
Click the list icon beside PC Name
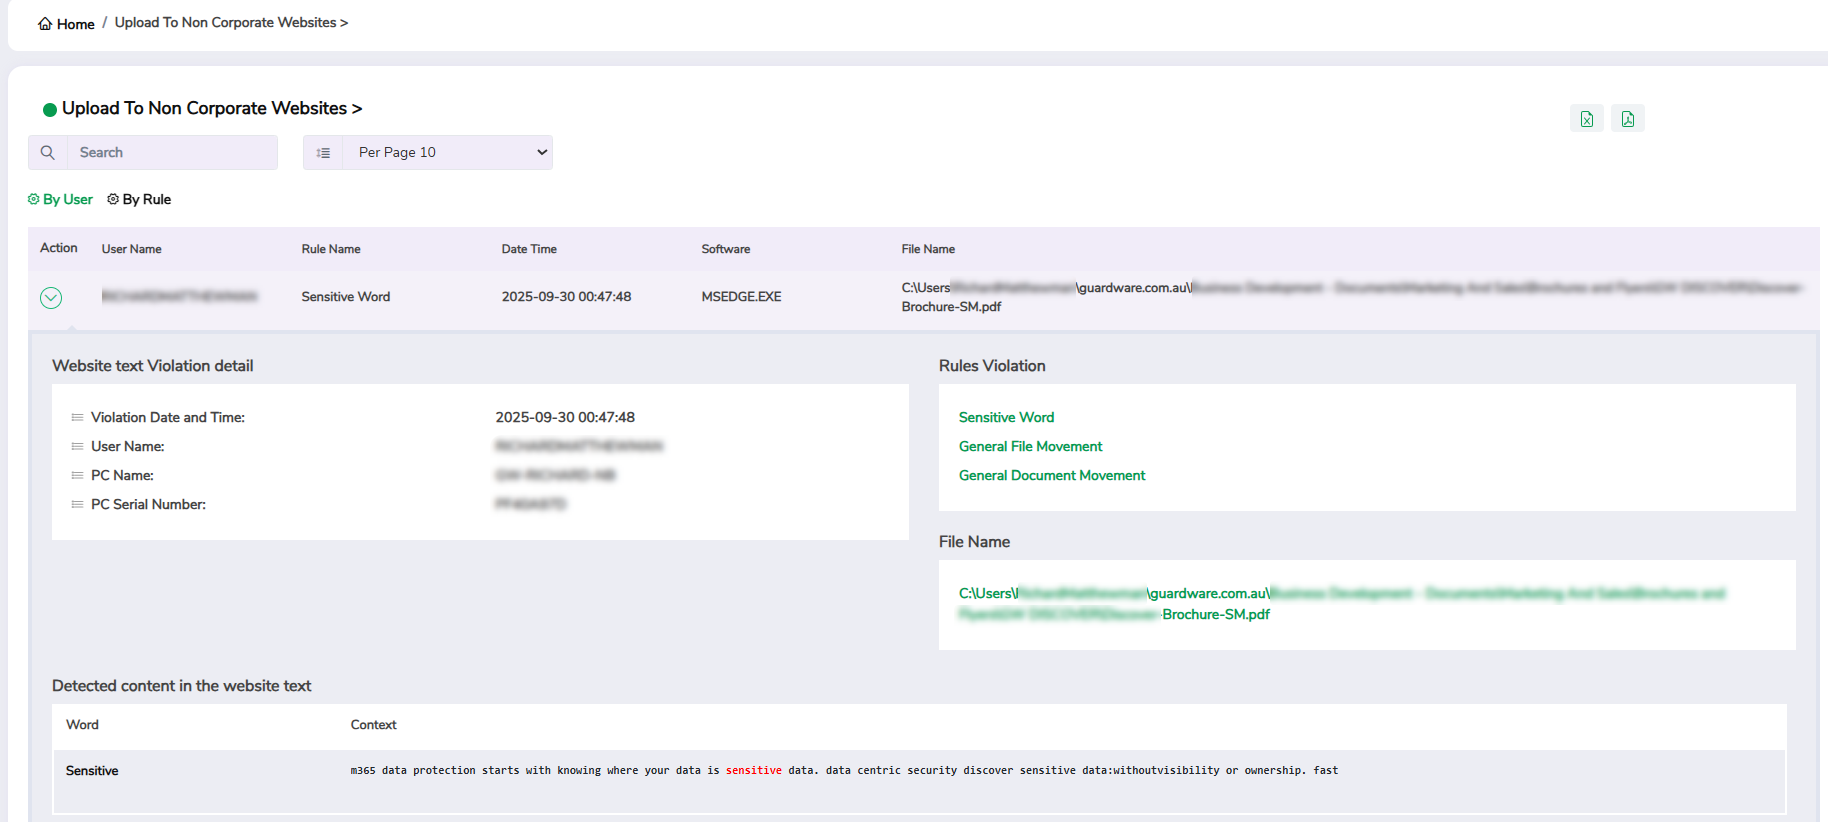click(x=77, y=476)
